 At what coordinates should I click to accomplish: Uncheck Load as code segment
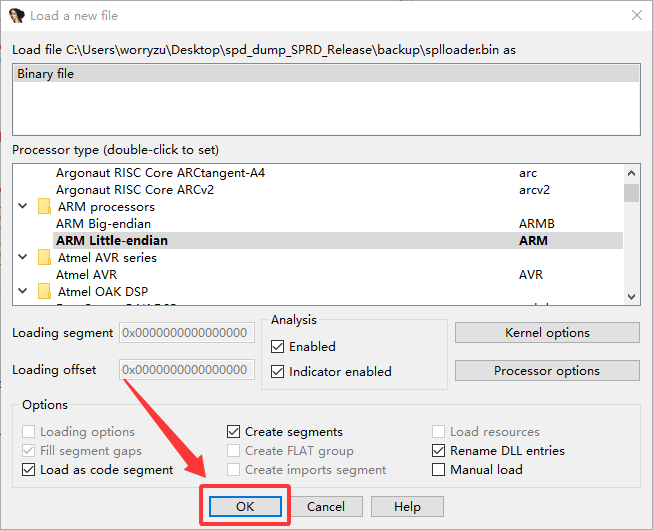click(28, 470)
